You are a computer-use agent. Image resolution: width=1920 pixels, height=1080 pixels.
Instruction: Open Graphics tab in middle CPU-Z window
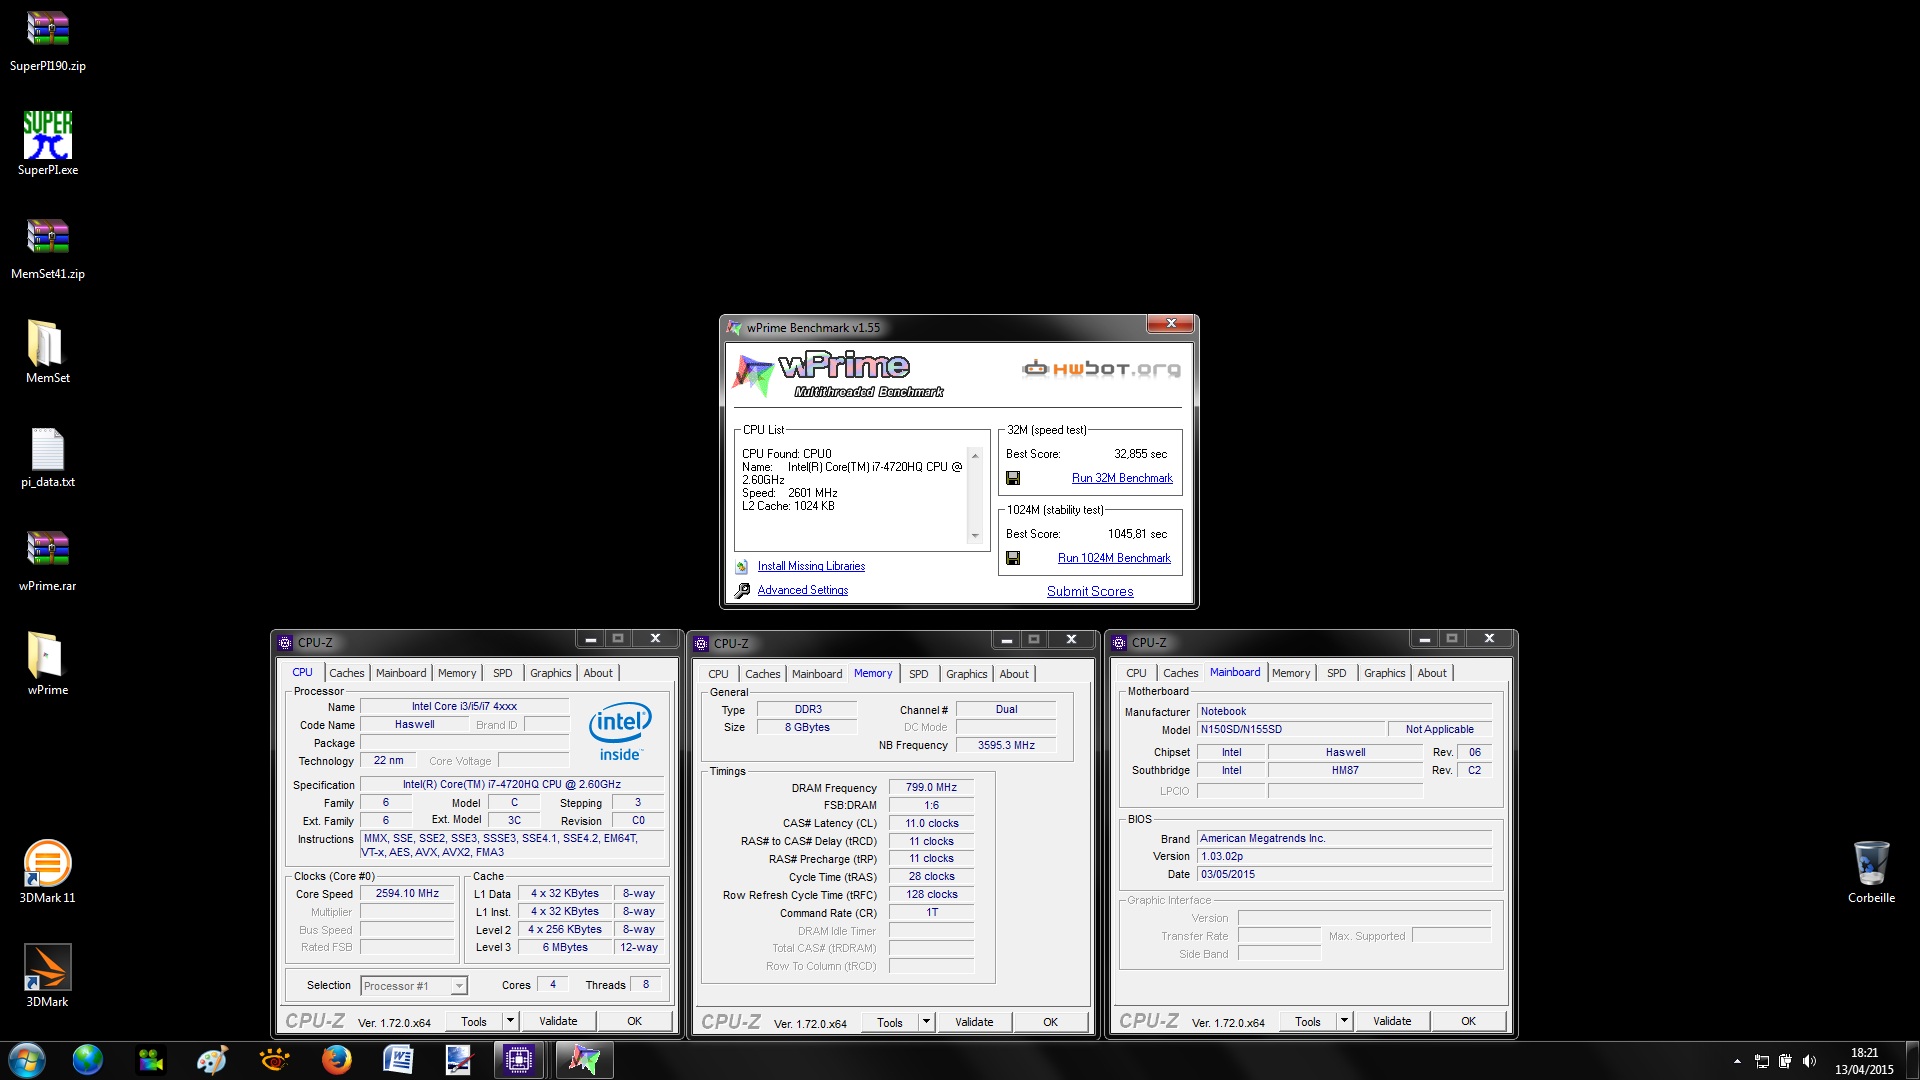(967, 674)
